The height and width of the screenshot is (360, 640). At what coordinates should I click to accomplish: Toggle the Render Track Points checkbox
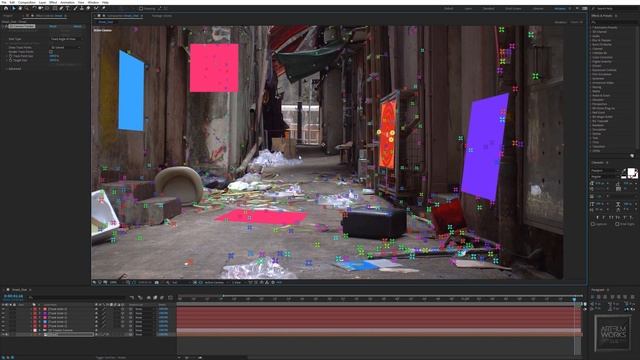point(51,52)
